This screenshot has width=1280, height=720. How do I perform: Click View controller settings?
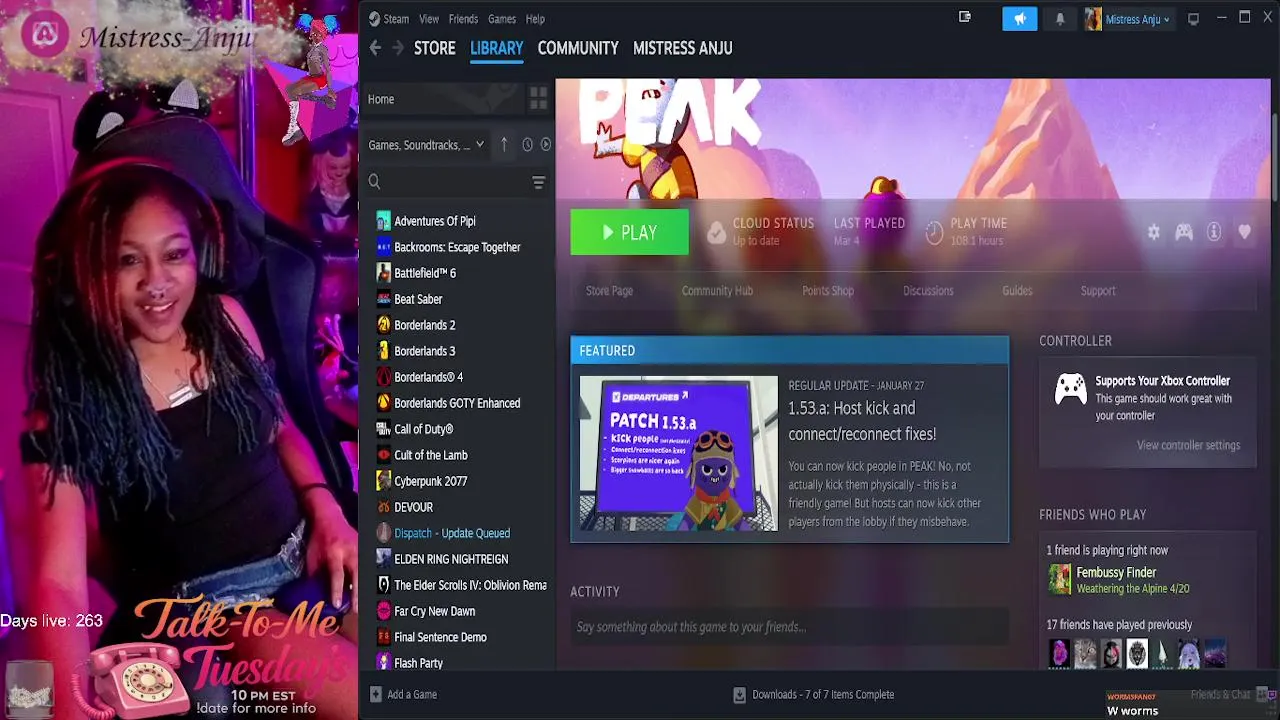pyautogui.click(x=1188, y=445)
